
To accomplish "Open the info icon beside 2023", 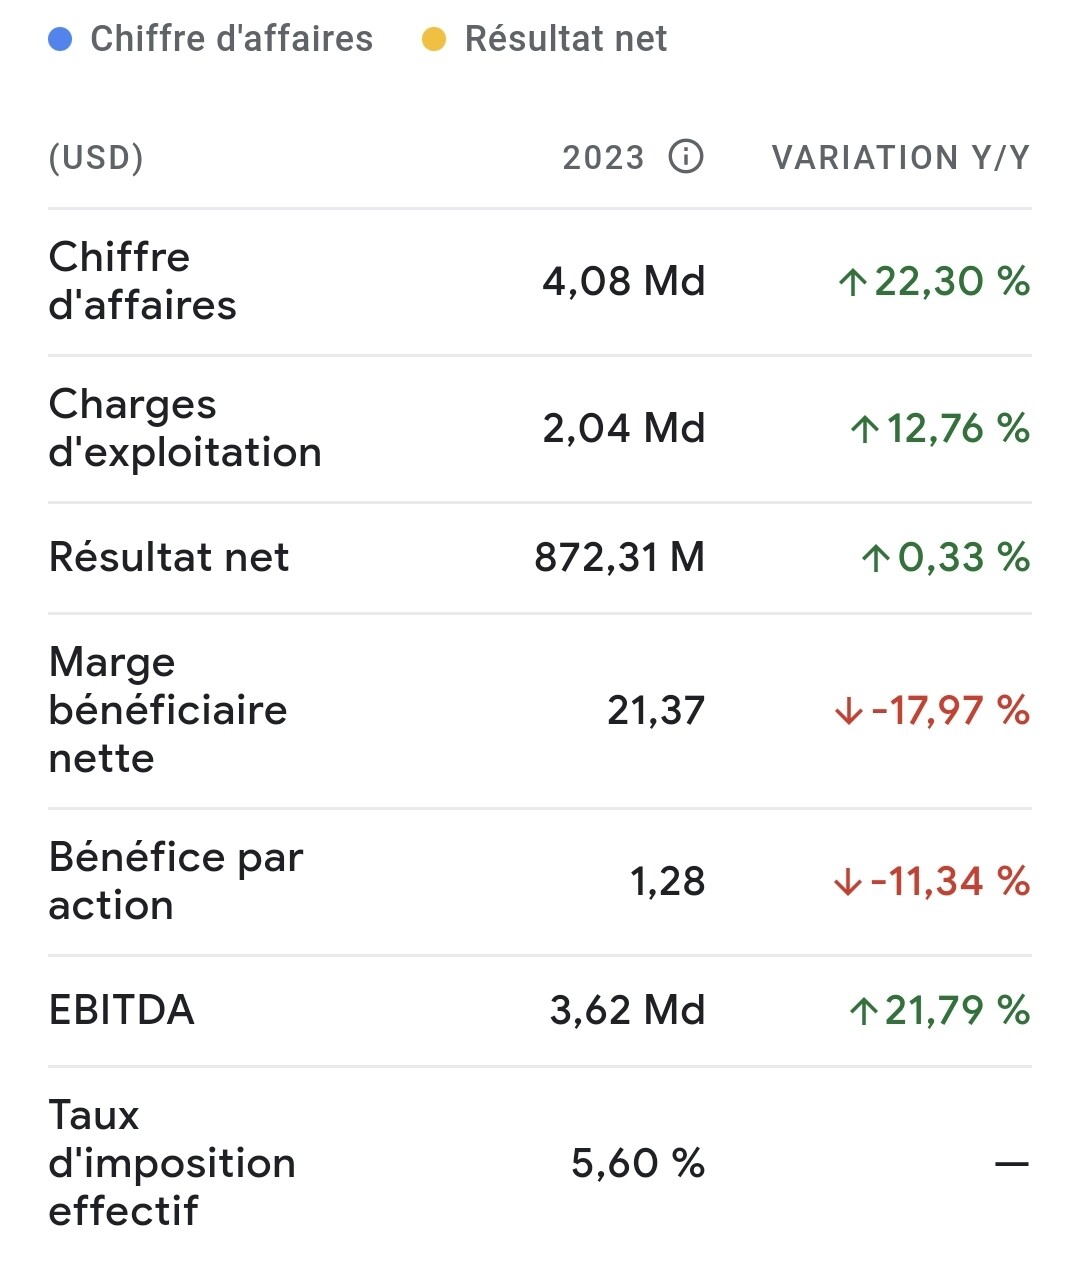I will [x=686, y=157].
